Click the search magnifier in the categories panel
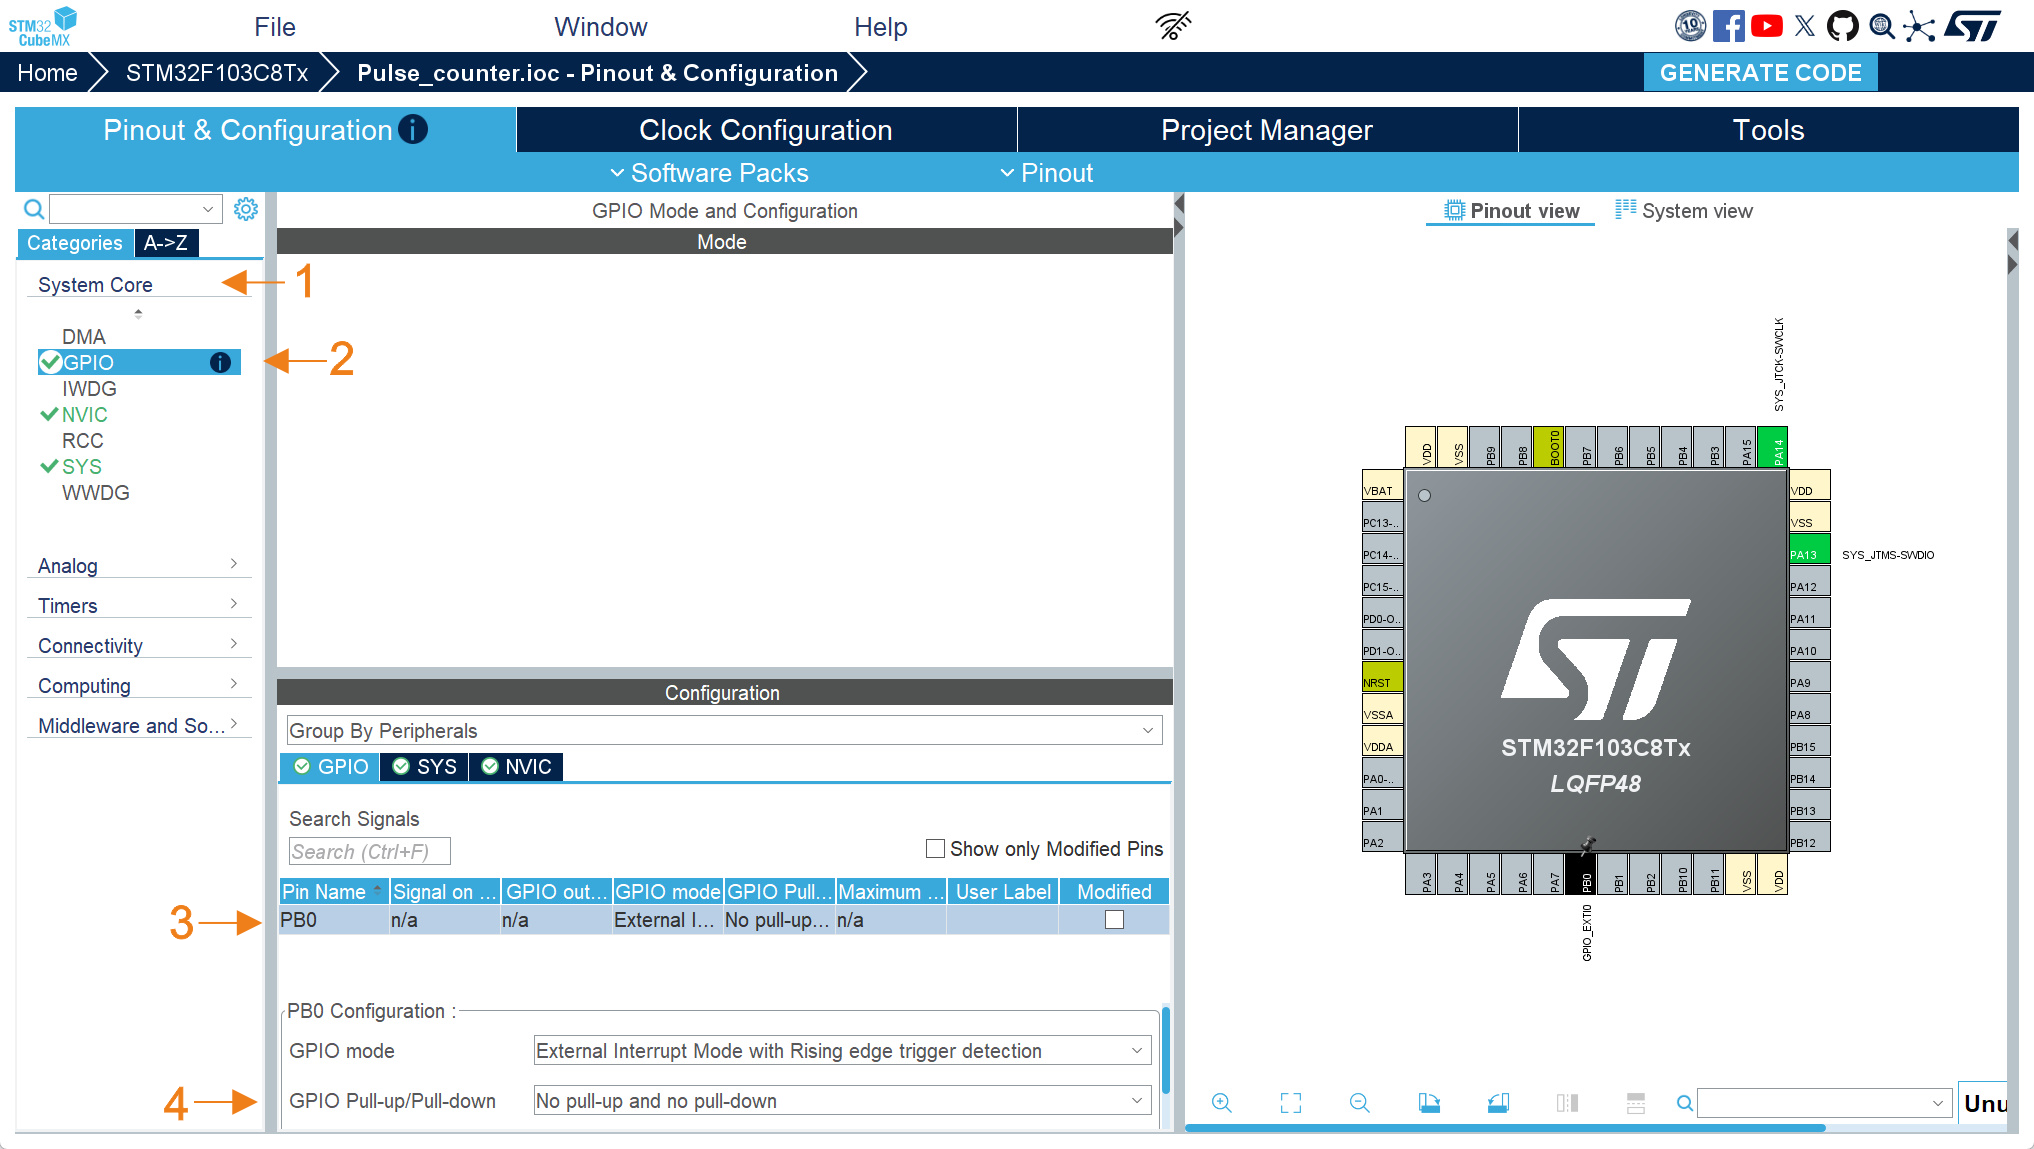This screenshot has height=1149, width=2034. pos(34,209)
